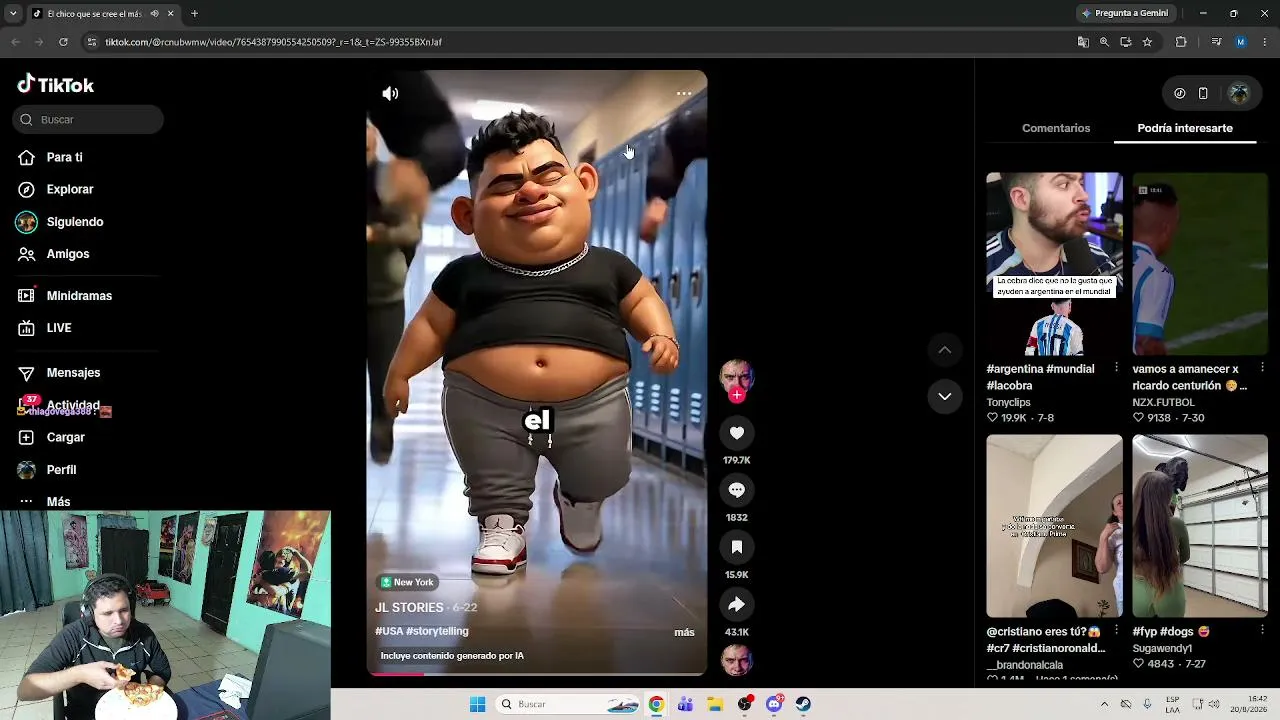Open Steam from the taskbar

click(803, 704)
